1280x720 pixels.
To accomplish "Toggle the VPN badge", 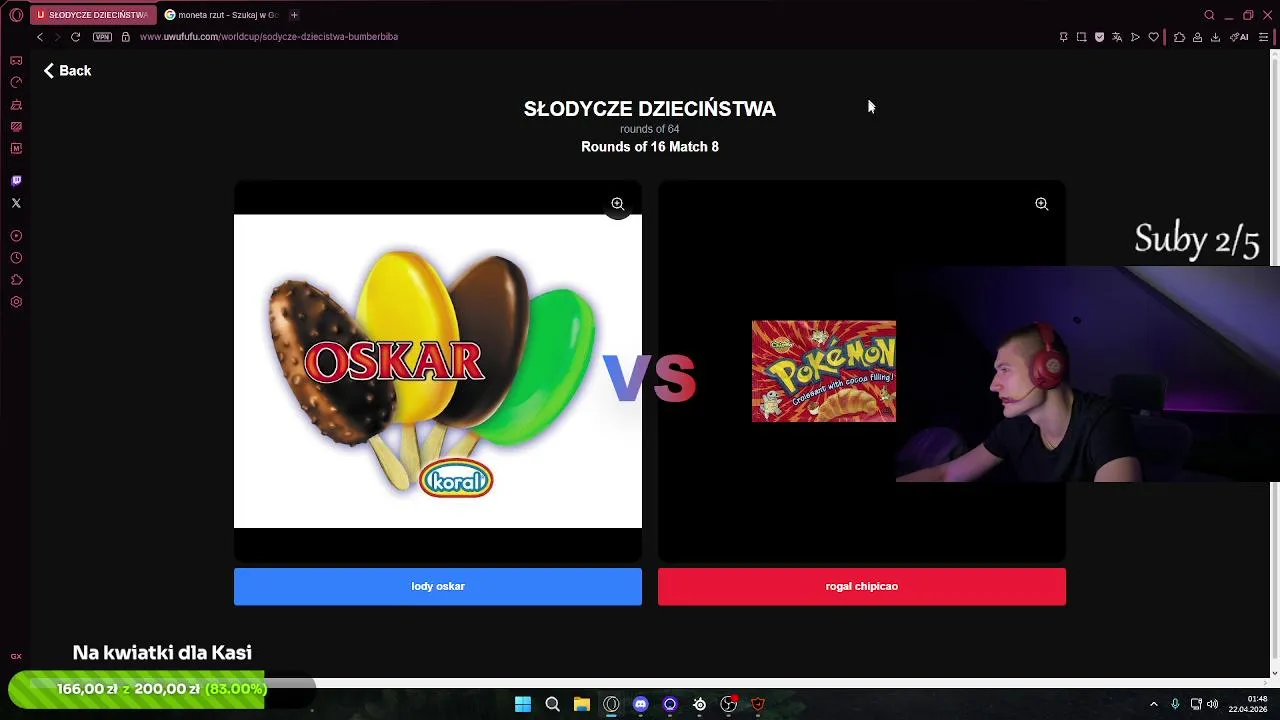I will (102, 37).
